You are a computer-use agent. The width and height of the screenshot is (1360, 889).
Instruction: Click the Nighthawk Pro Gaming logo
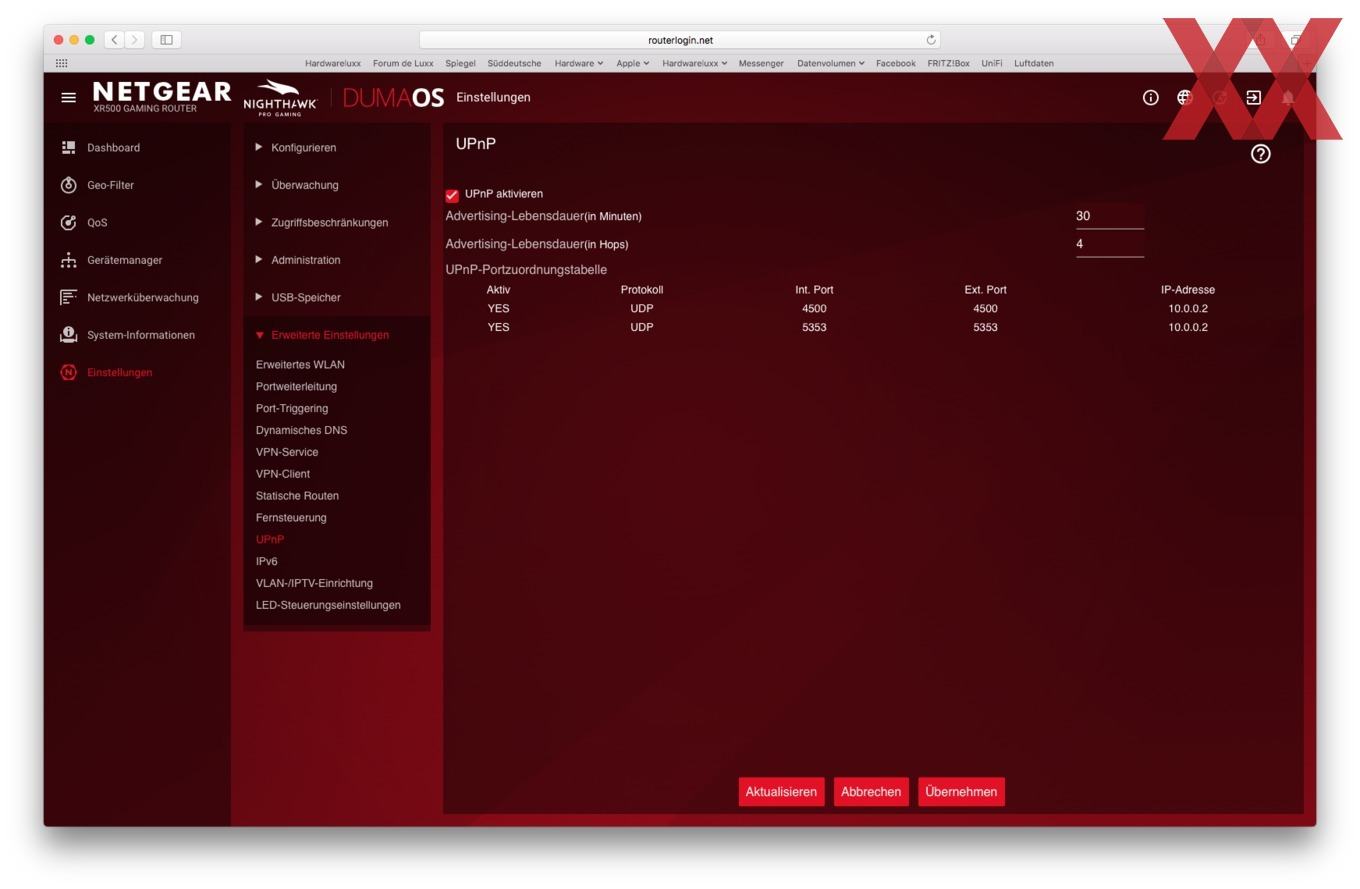pos(280,98)
